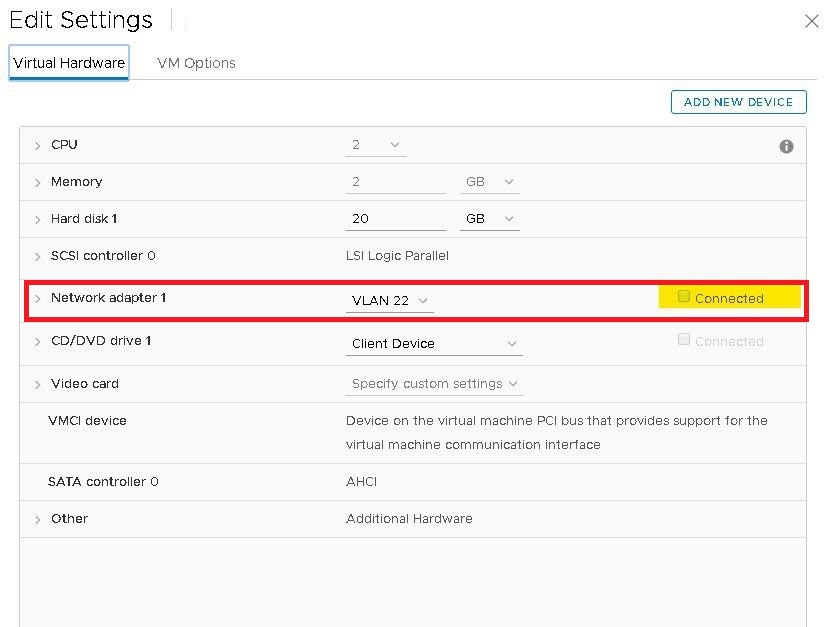This screenshot has width=838, height=627.
Task: Switch to the VM Options tab
Action: pos(196,62)
